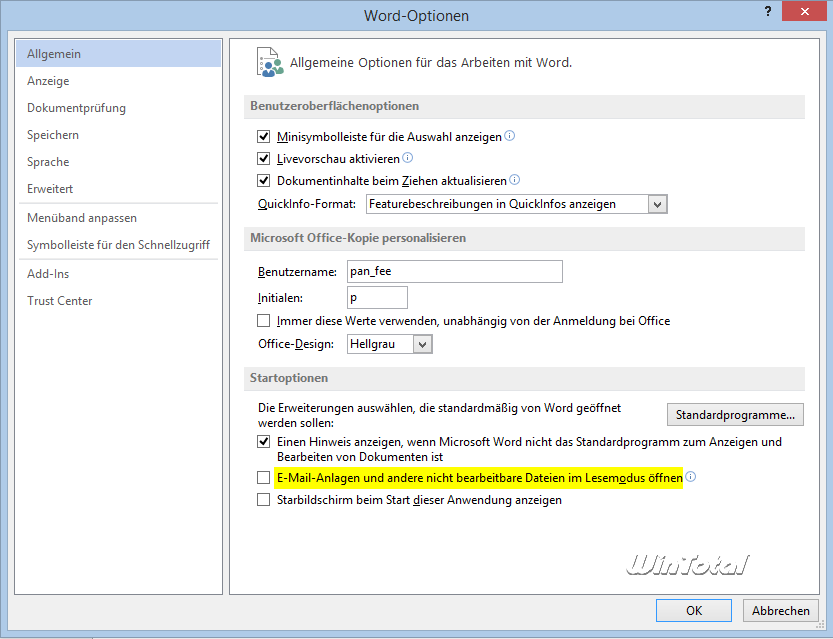
Task: Enable Immer diese Werte verwenden checkbox
Action: coord(264,321)
